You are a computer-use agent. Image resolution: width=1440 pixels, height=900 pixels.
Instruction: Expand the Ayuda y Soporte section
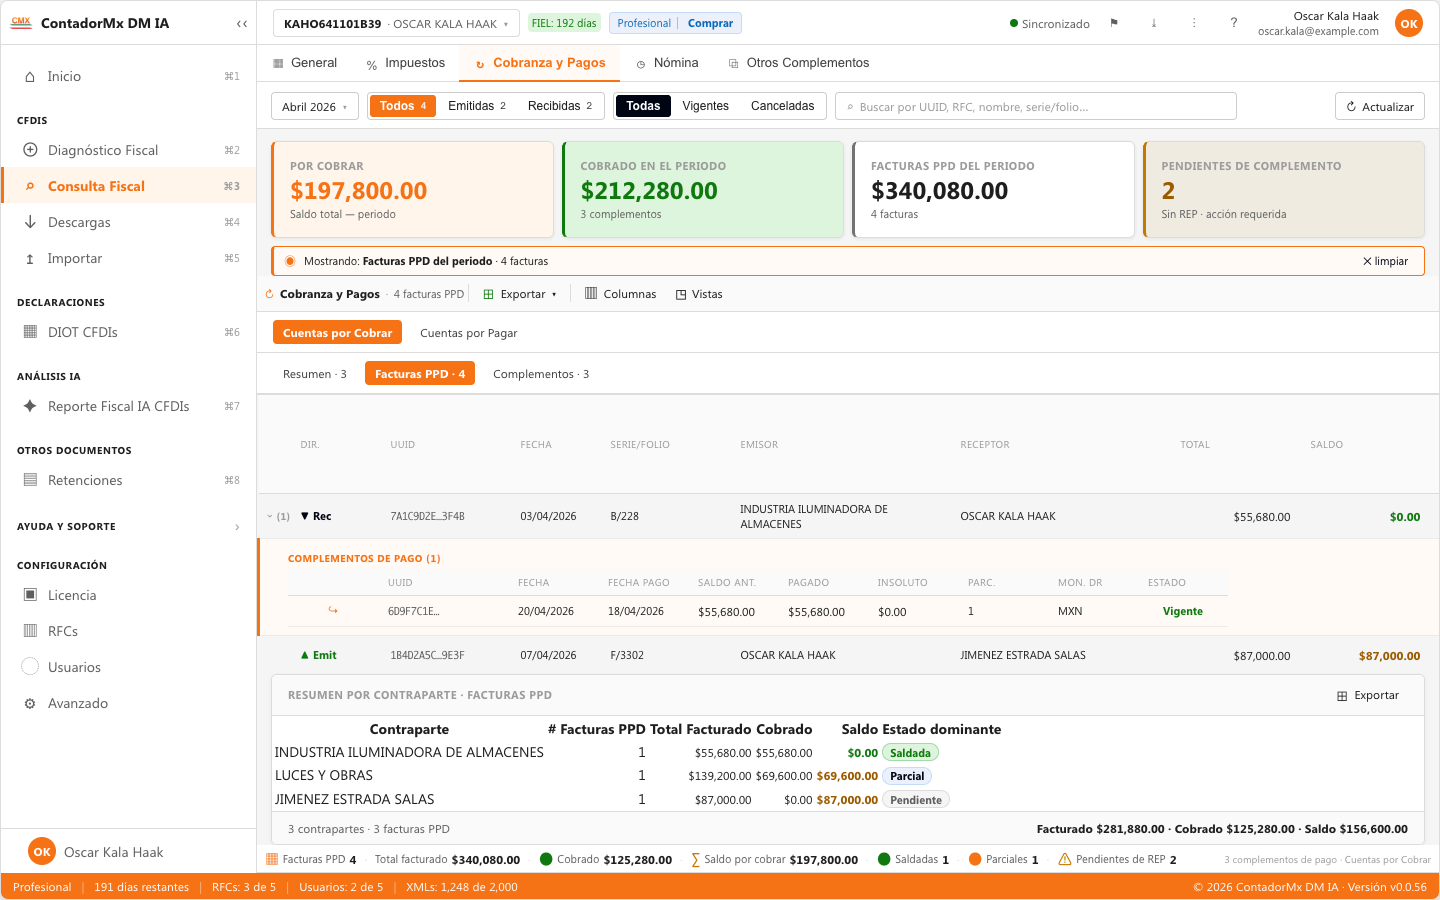coord(128,526)
